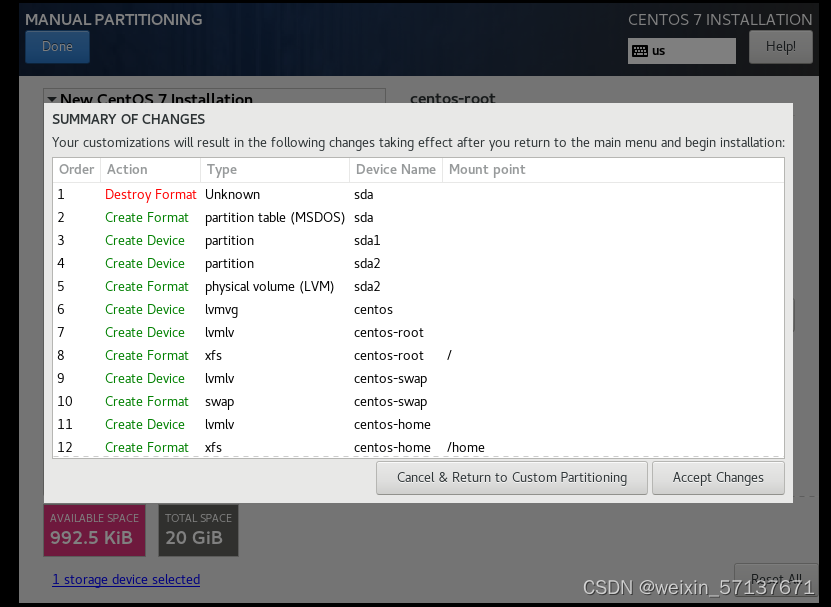Click the 'swap' type entry

(x=219, y=402)
